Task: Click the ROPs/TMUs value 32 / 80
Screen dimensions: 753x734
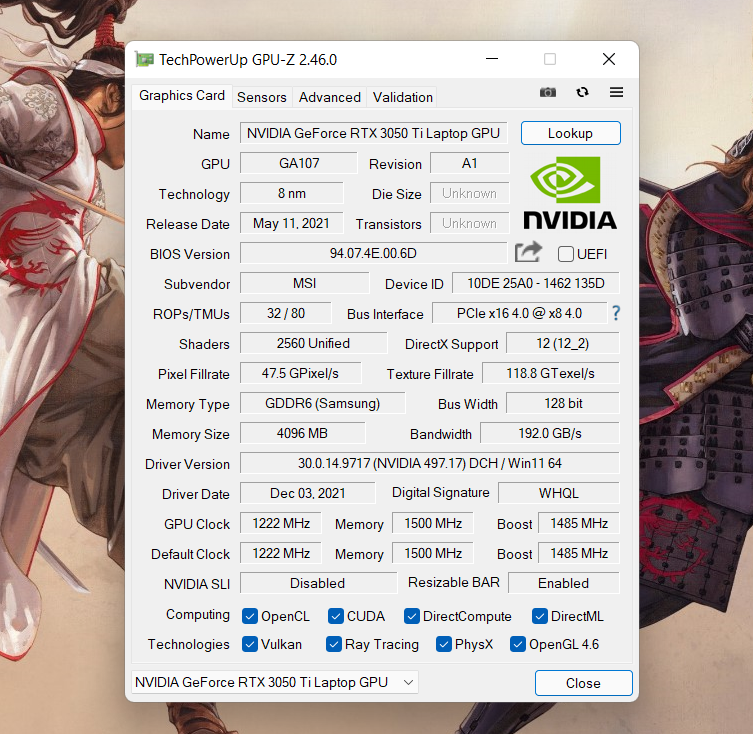Action: click(x=286, y=313)
